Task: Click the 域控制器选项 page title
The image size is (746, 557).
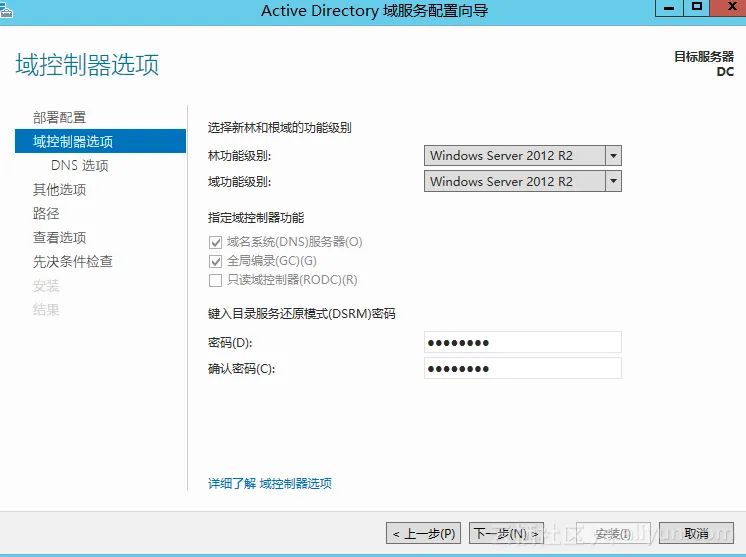Action: click(88, 65)
